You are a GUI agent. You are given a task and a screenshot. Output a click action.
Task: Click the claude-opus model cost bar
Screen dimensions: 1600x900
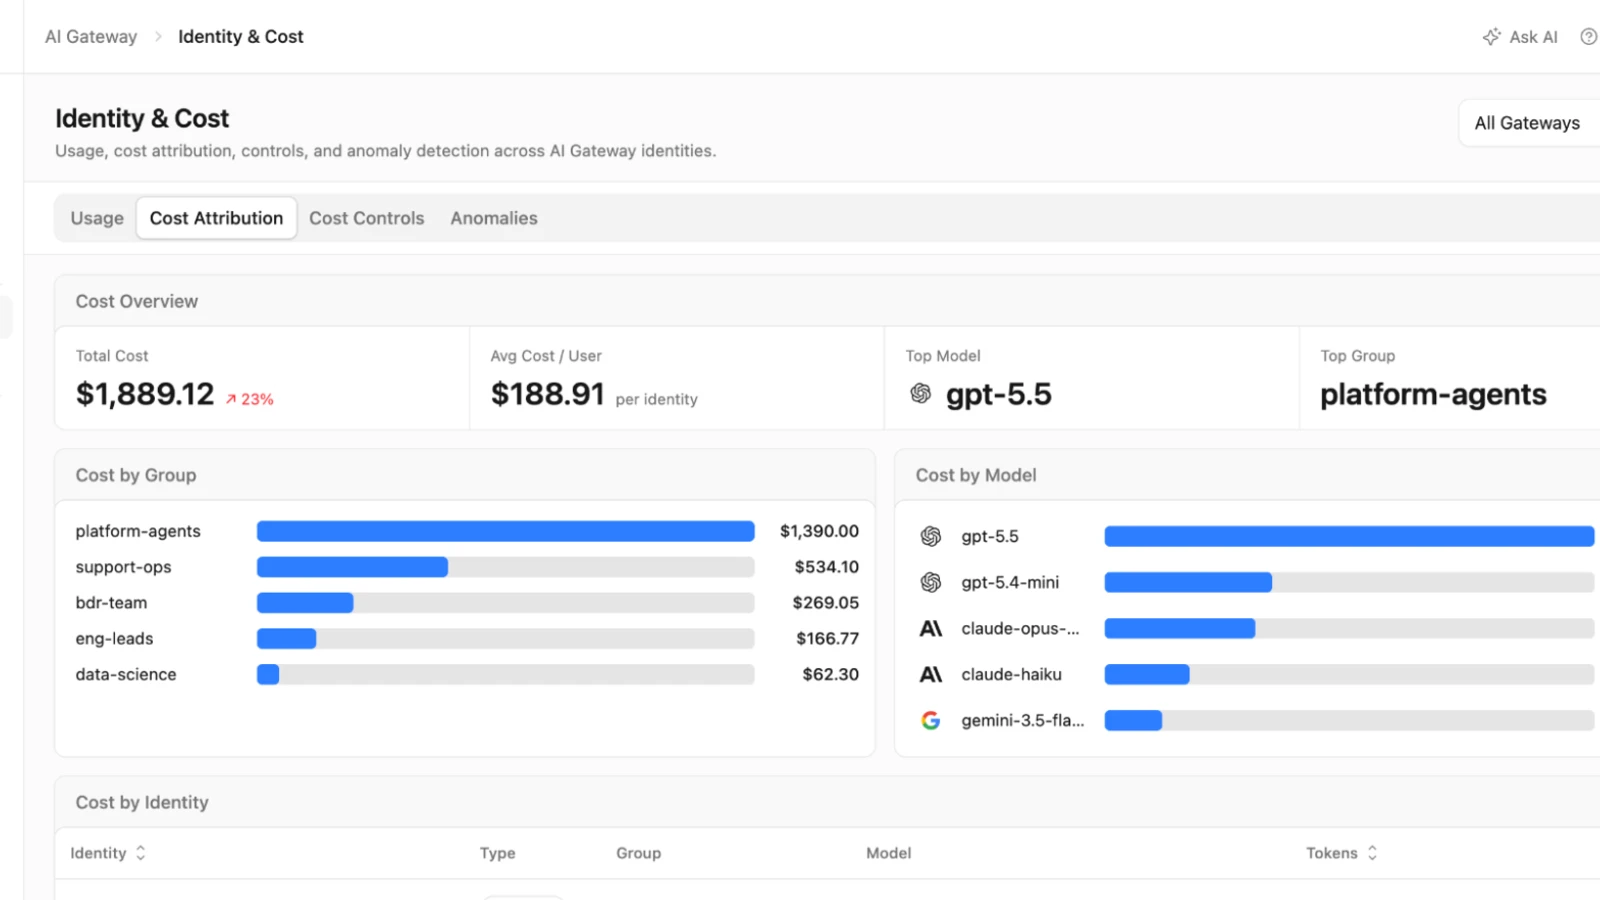coord(1349,629)
